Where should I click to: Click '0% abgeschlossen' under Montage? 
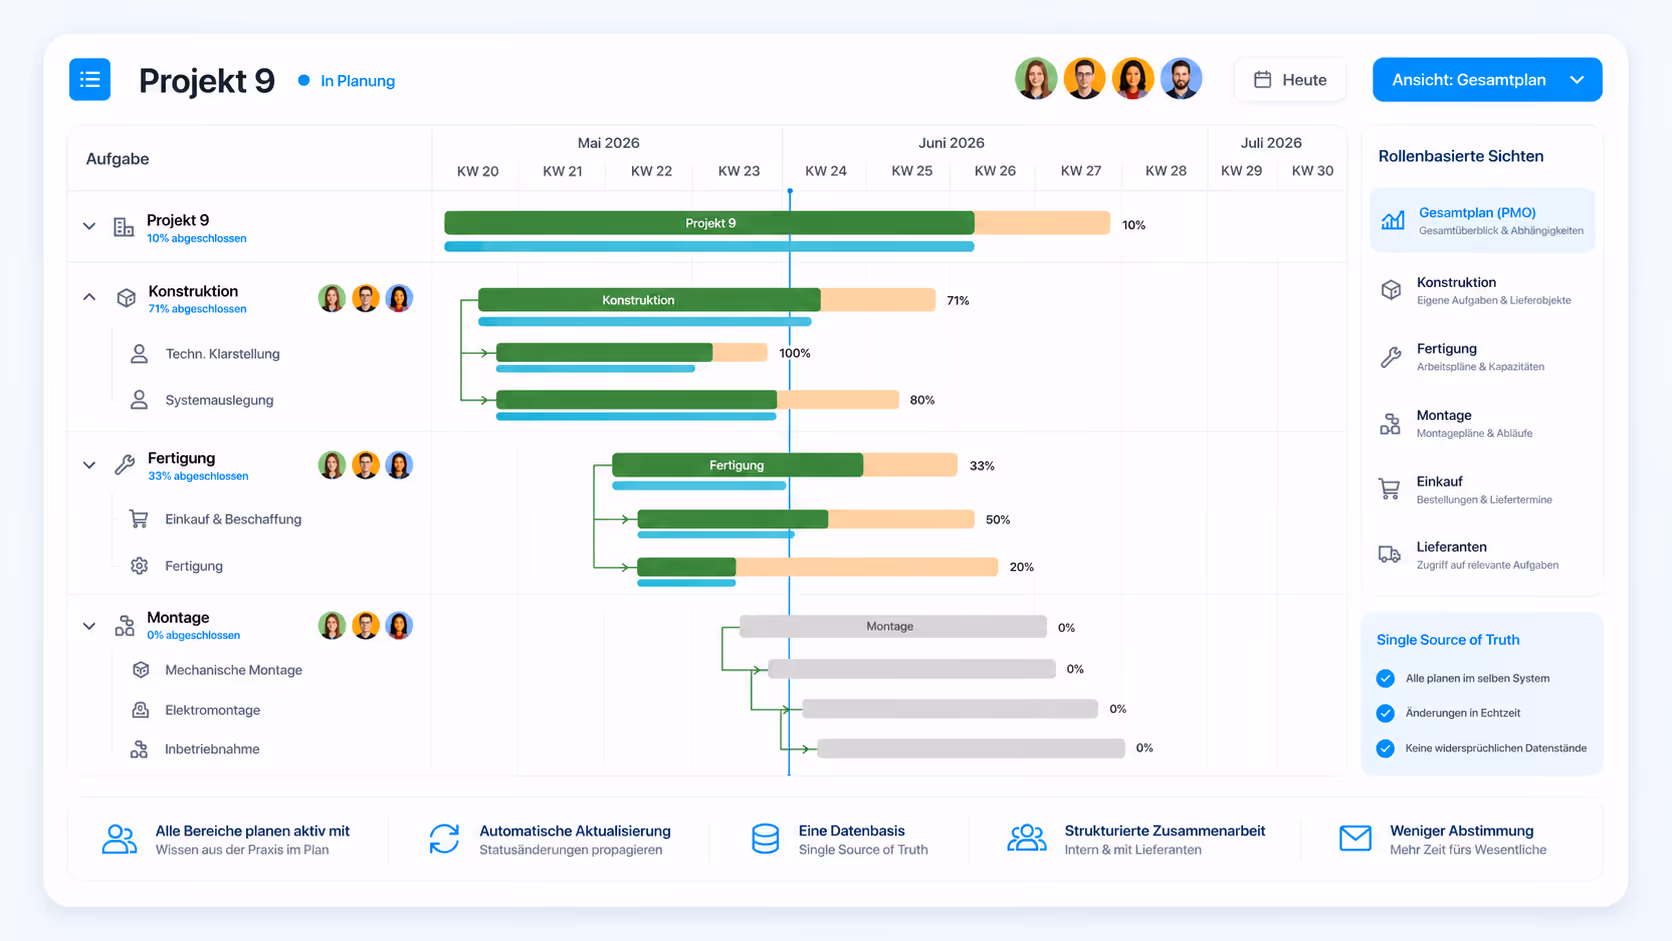[194, 635]
